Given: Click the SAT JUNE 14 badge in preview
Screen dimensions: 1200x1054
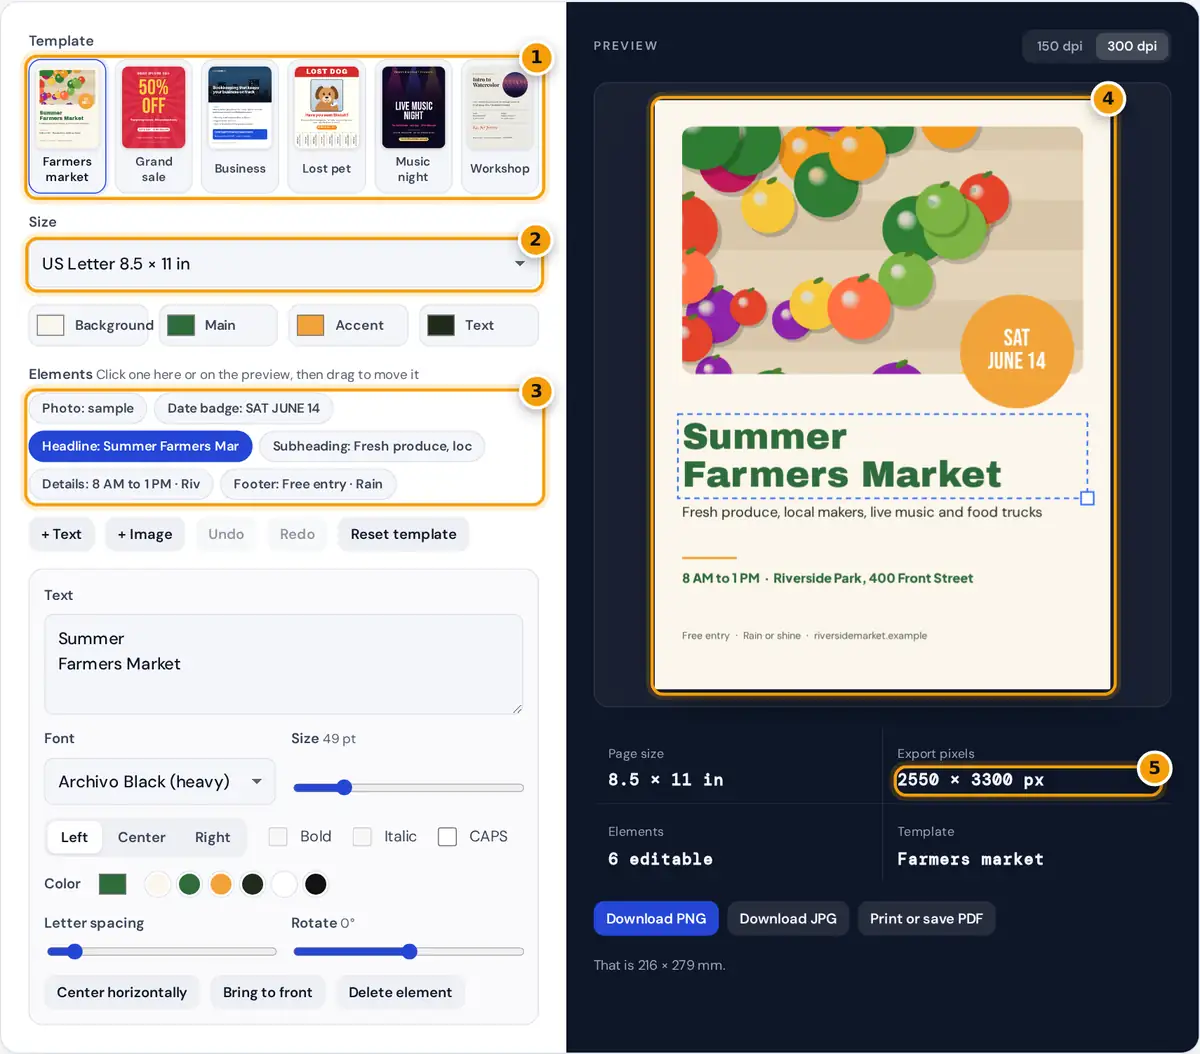Looking at the screenshot, I should pos(1017,351).
